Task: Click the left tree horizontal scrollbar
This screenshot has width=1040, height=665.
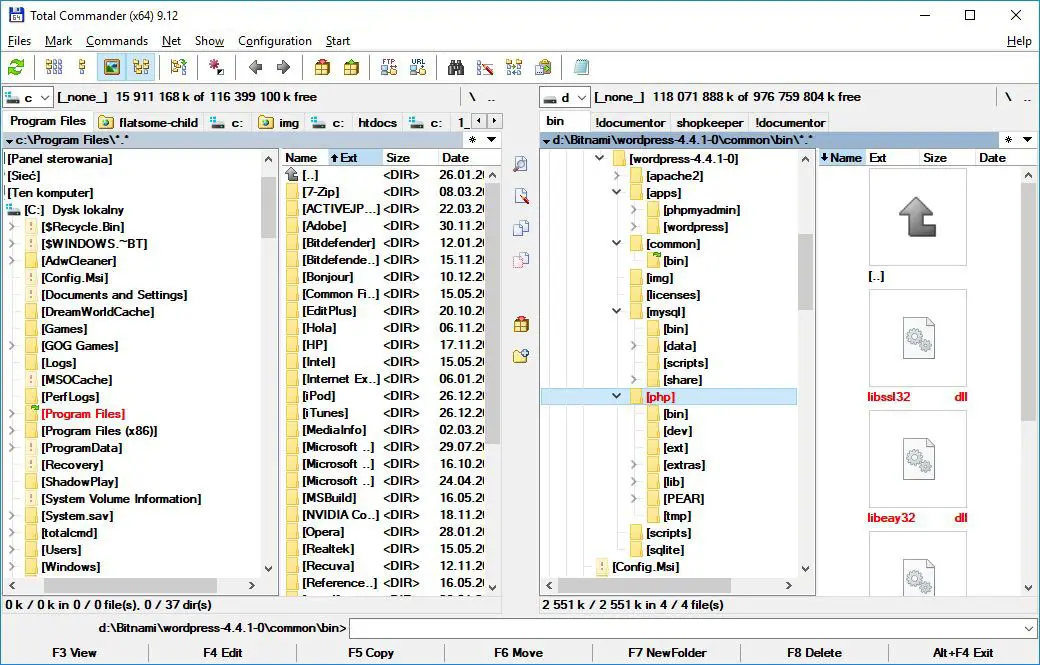Action: click(131, 585)
